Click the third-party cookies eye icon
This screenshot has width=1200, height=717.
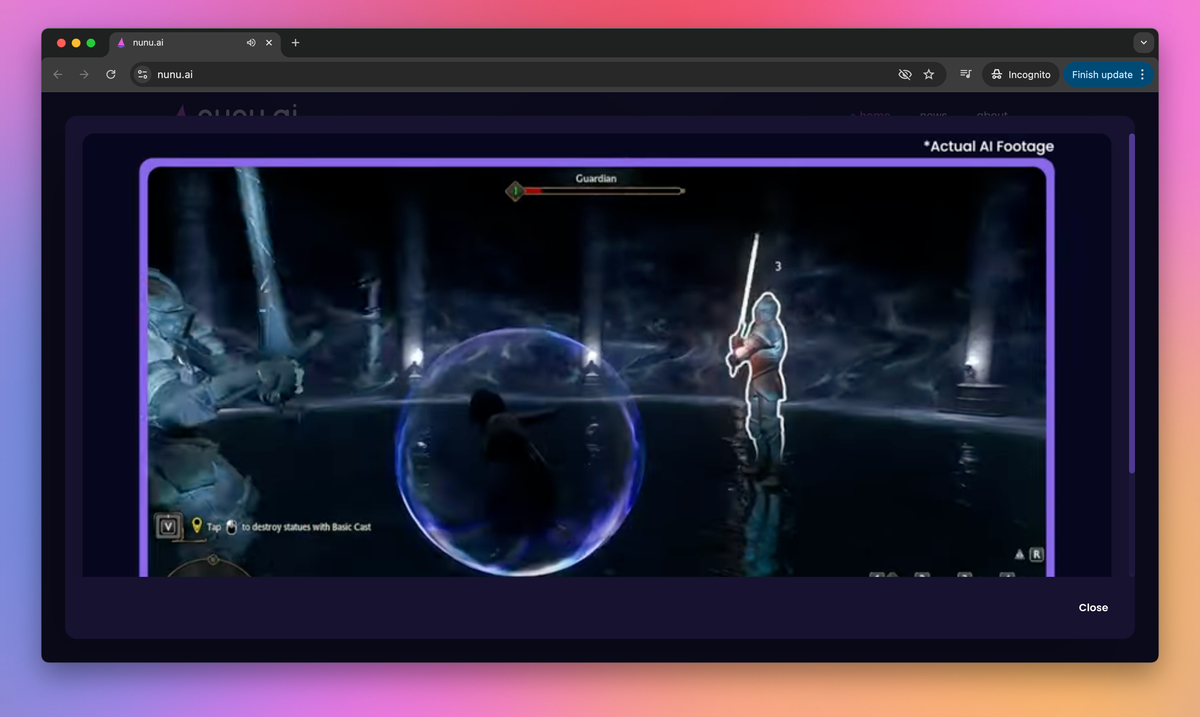(x=905, y=74)
